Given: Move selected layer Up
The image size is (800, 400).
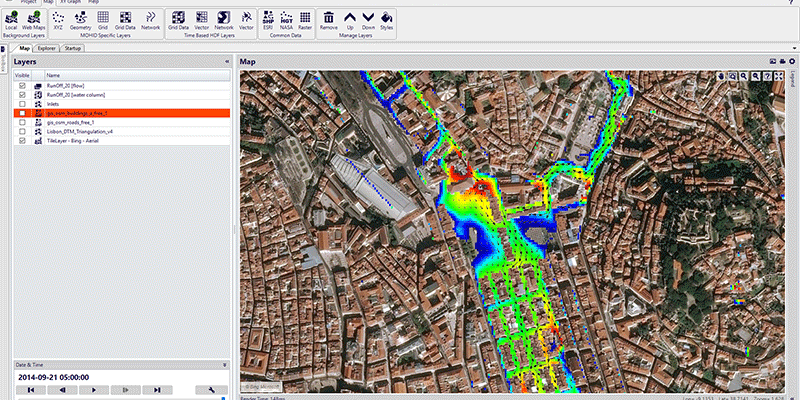Looking at the screenshot, I should pyautogui.click(x=349, y=20).
